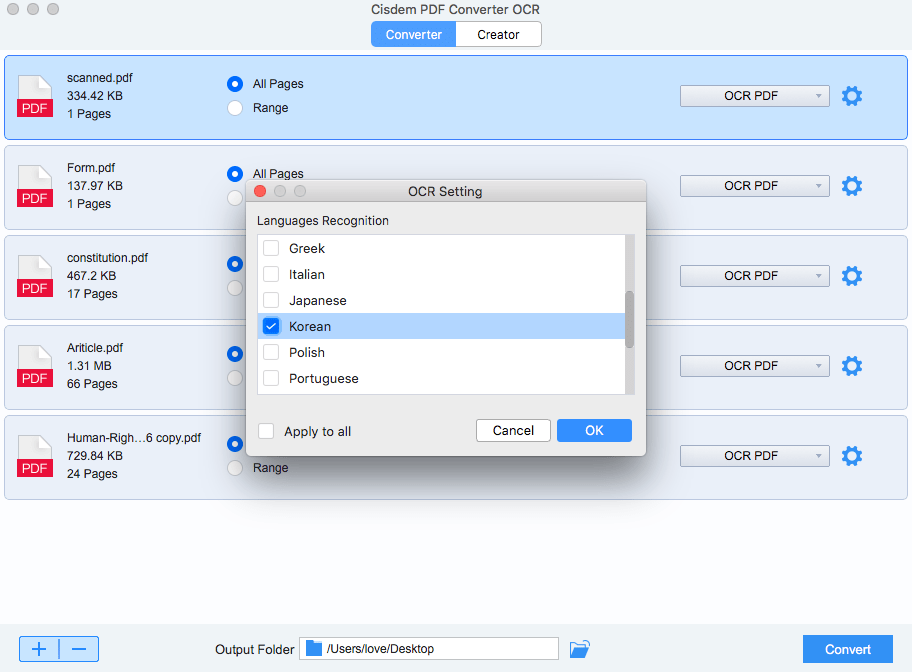Click the PDF icon of Human-Righ...6 copy.pdf
Screen dimensions: 912x672
[x=35, y=457]
